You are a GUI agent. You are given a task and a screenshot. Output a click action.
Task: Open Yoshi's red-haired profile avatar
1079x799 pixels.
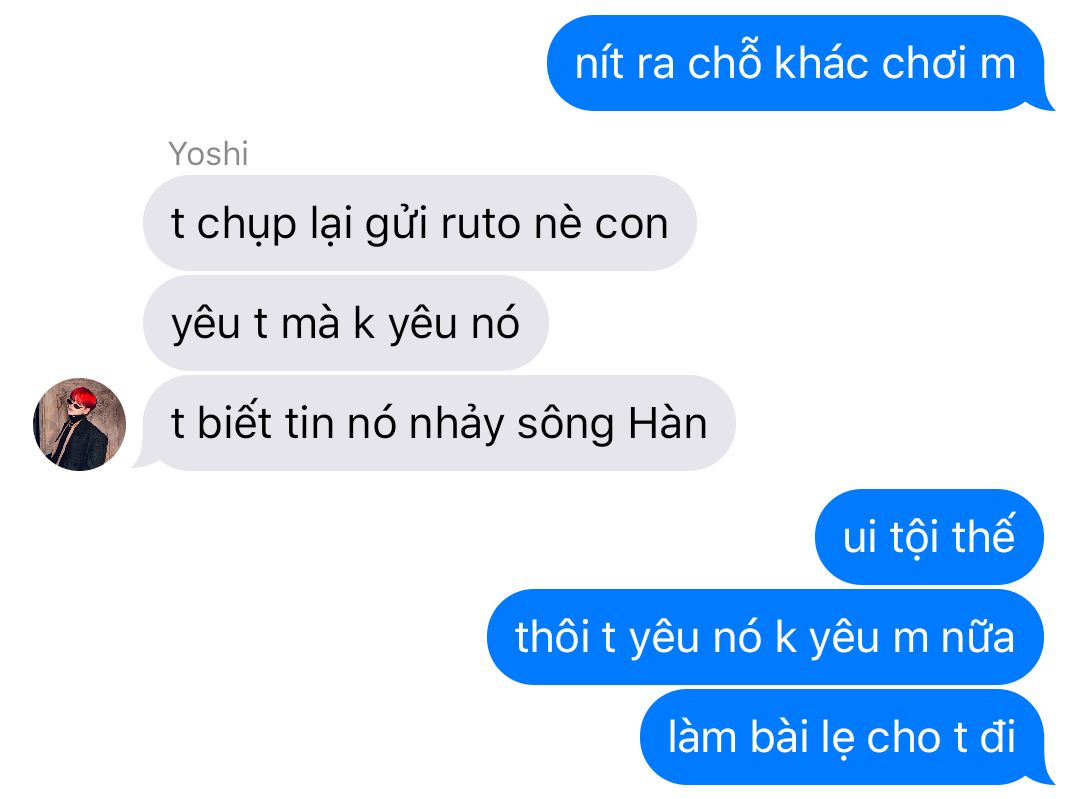point(80,424)
